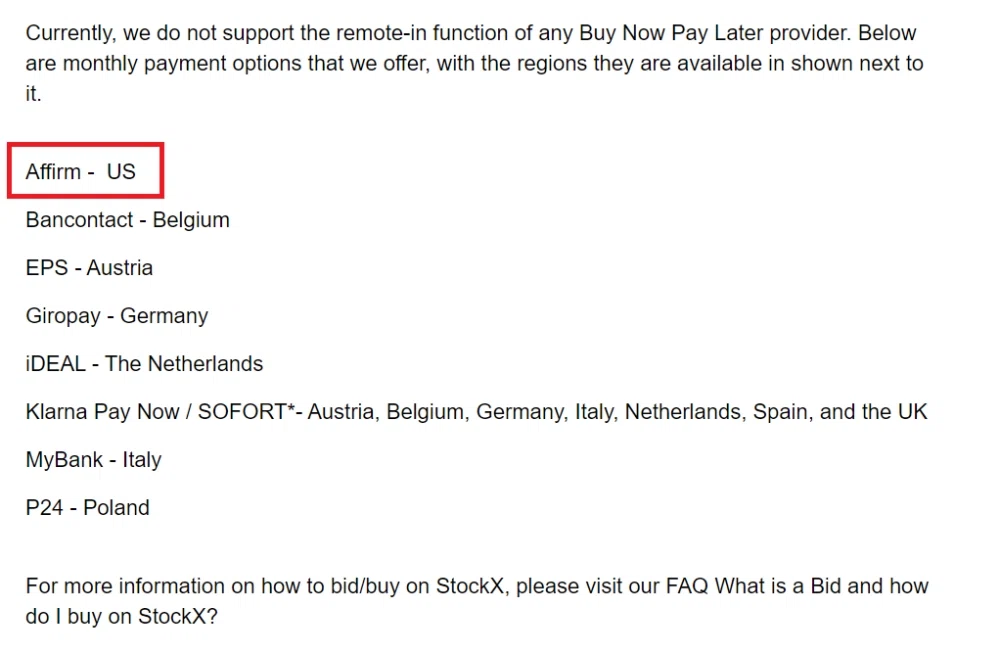Viewport: 1000px width, 654px height.
Task: Click the word "SOFORT*" in the Klarna line
Action: click(244, 412)
